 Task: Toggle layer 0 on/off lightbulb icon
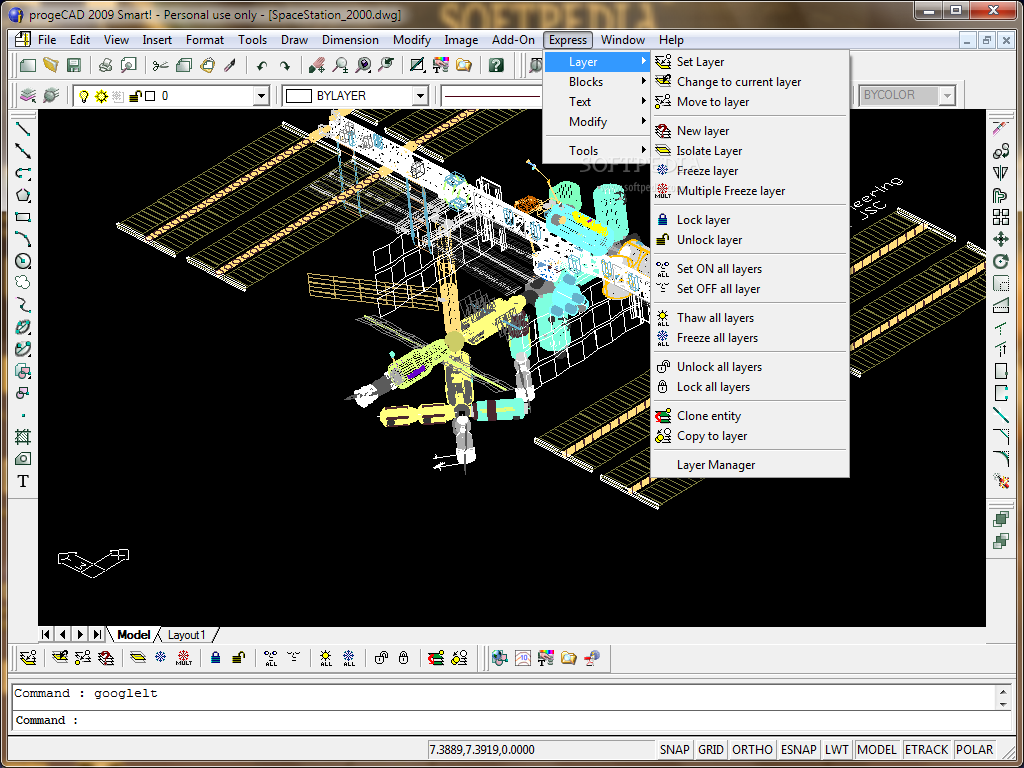pos(84,97)
